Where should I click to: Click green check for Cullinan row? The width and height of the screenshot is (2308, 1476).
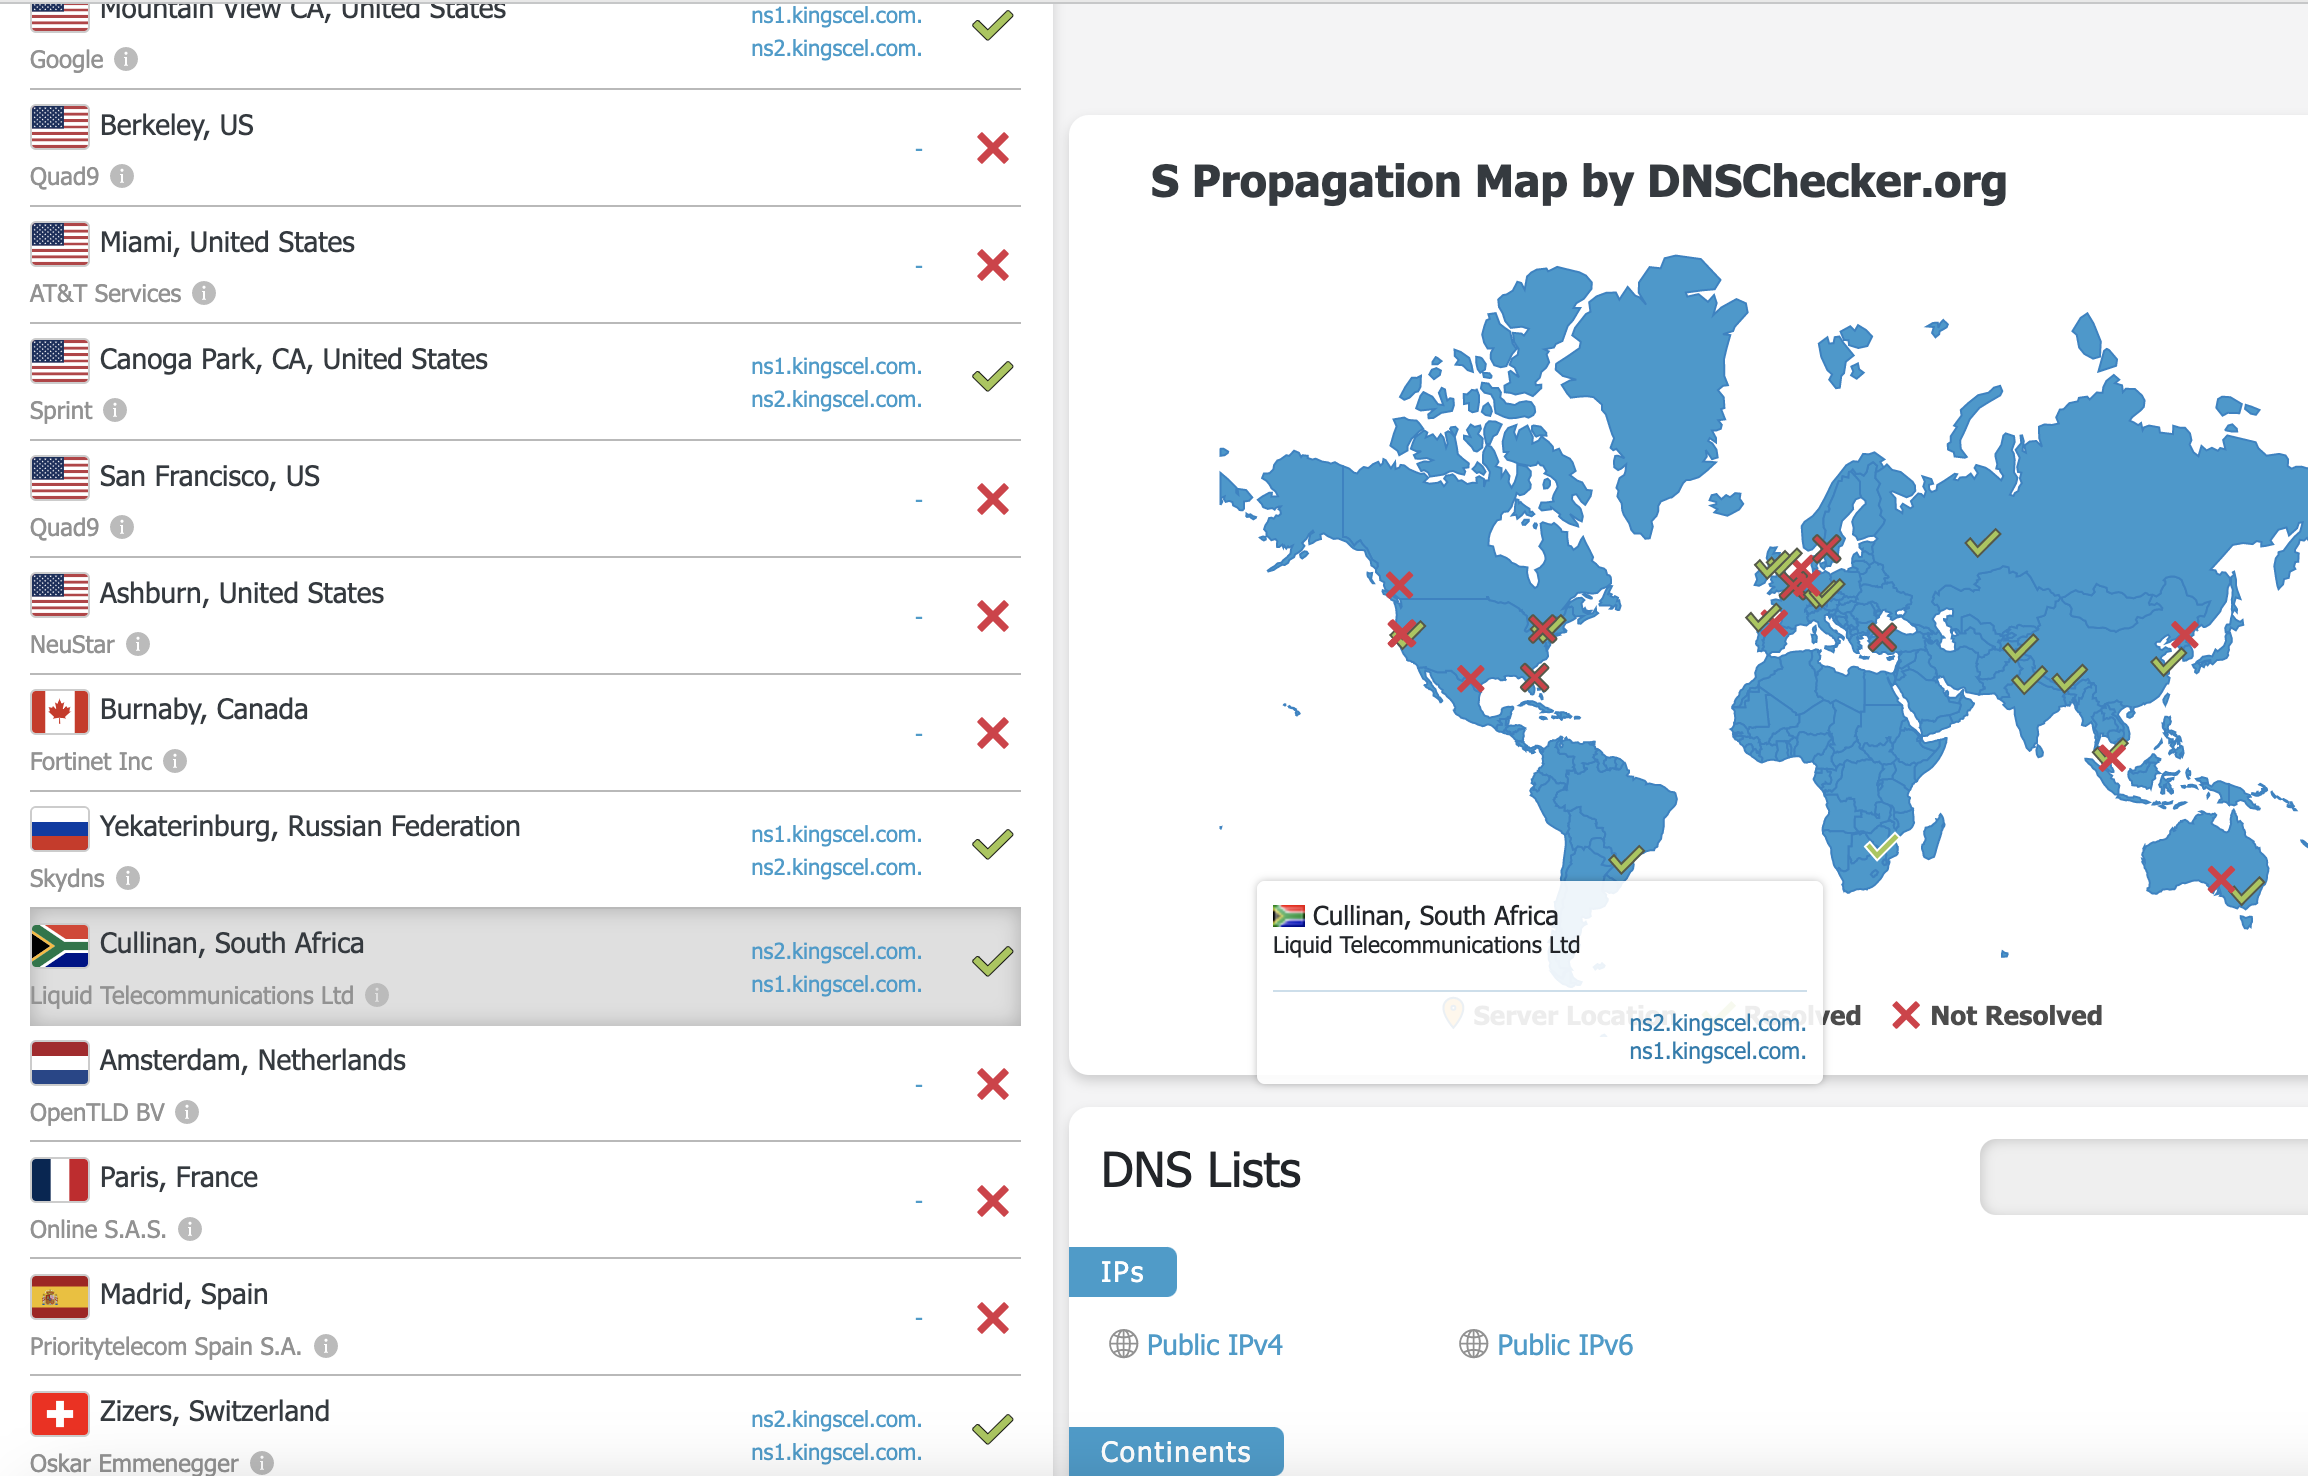(993, 961)
